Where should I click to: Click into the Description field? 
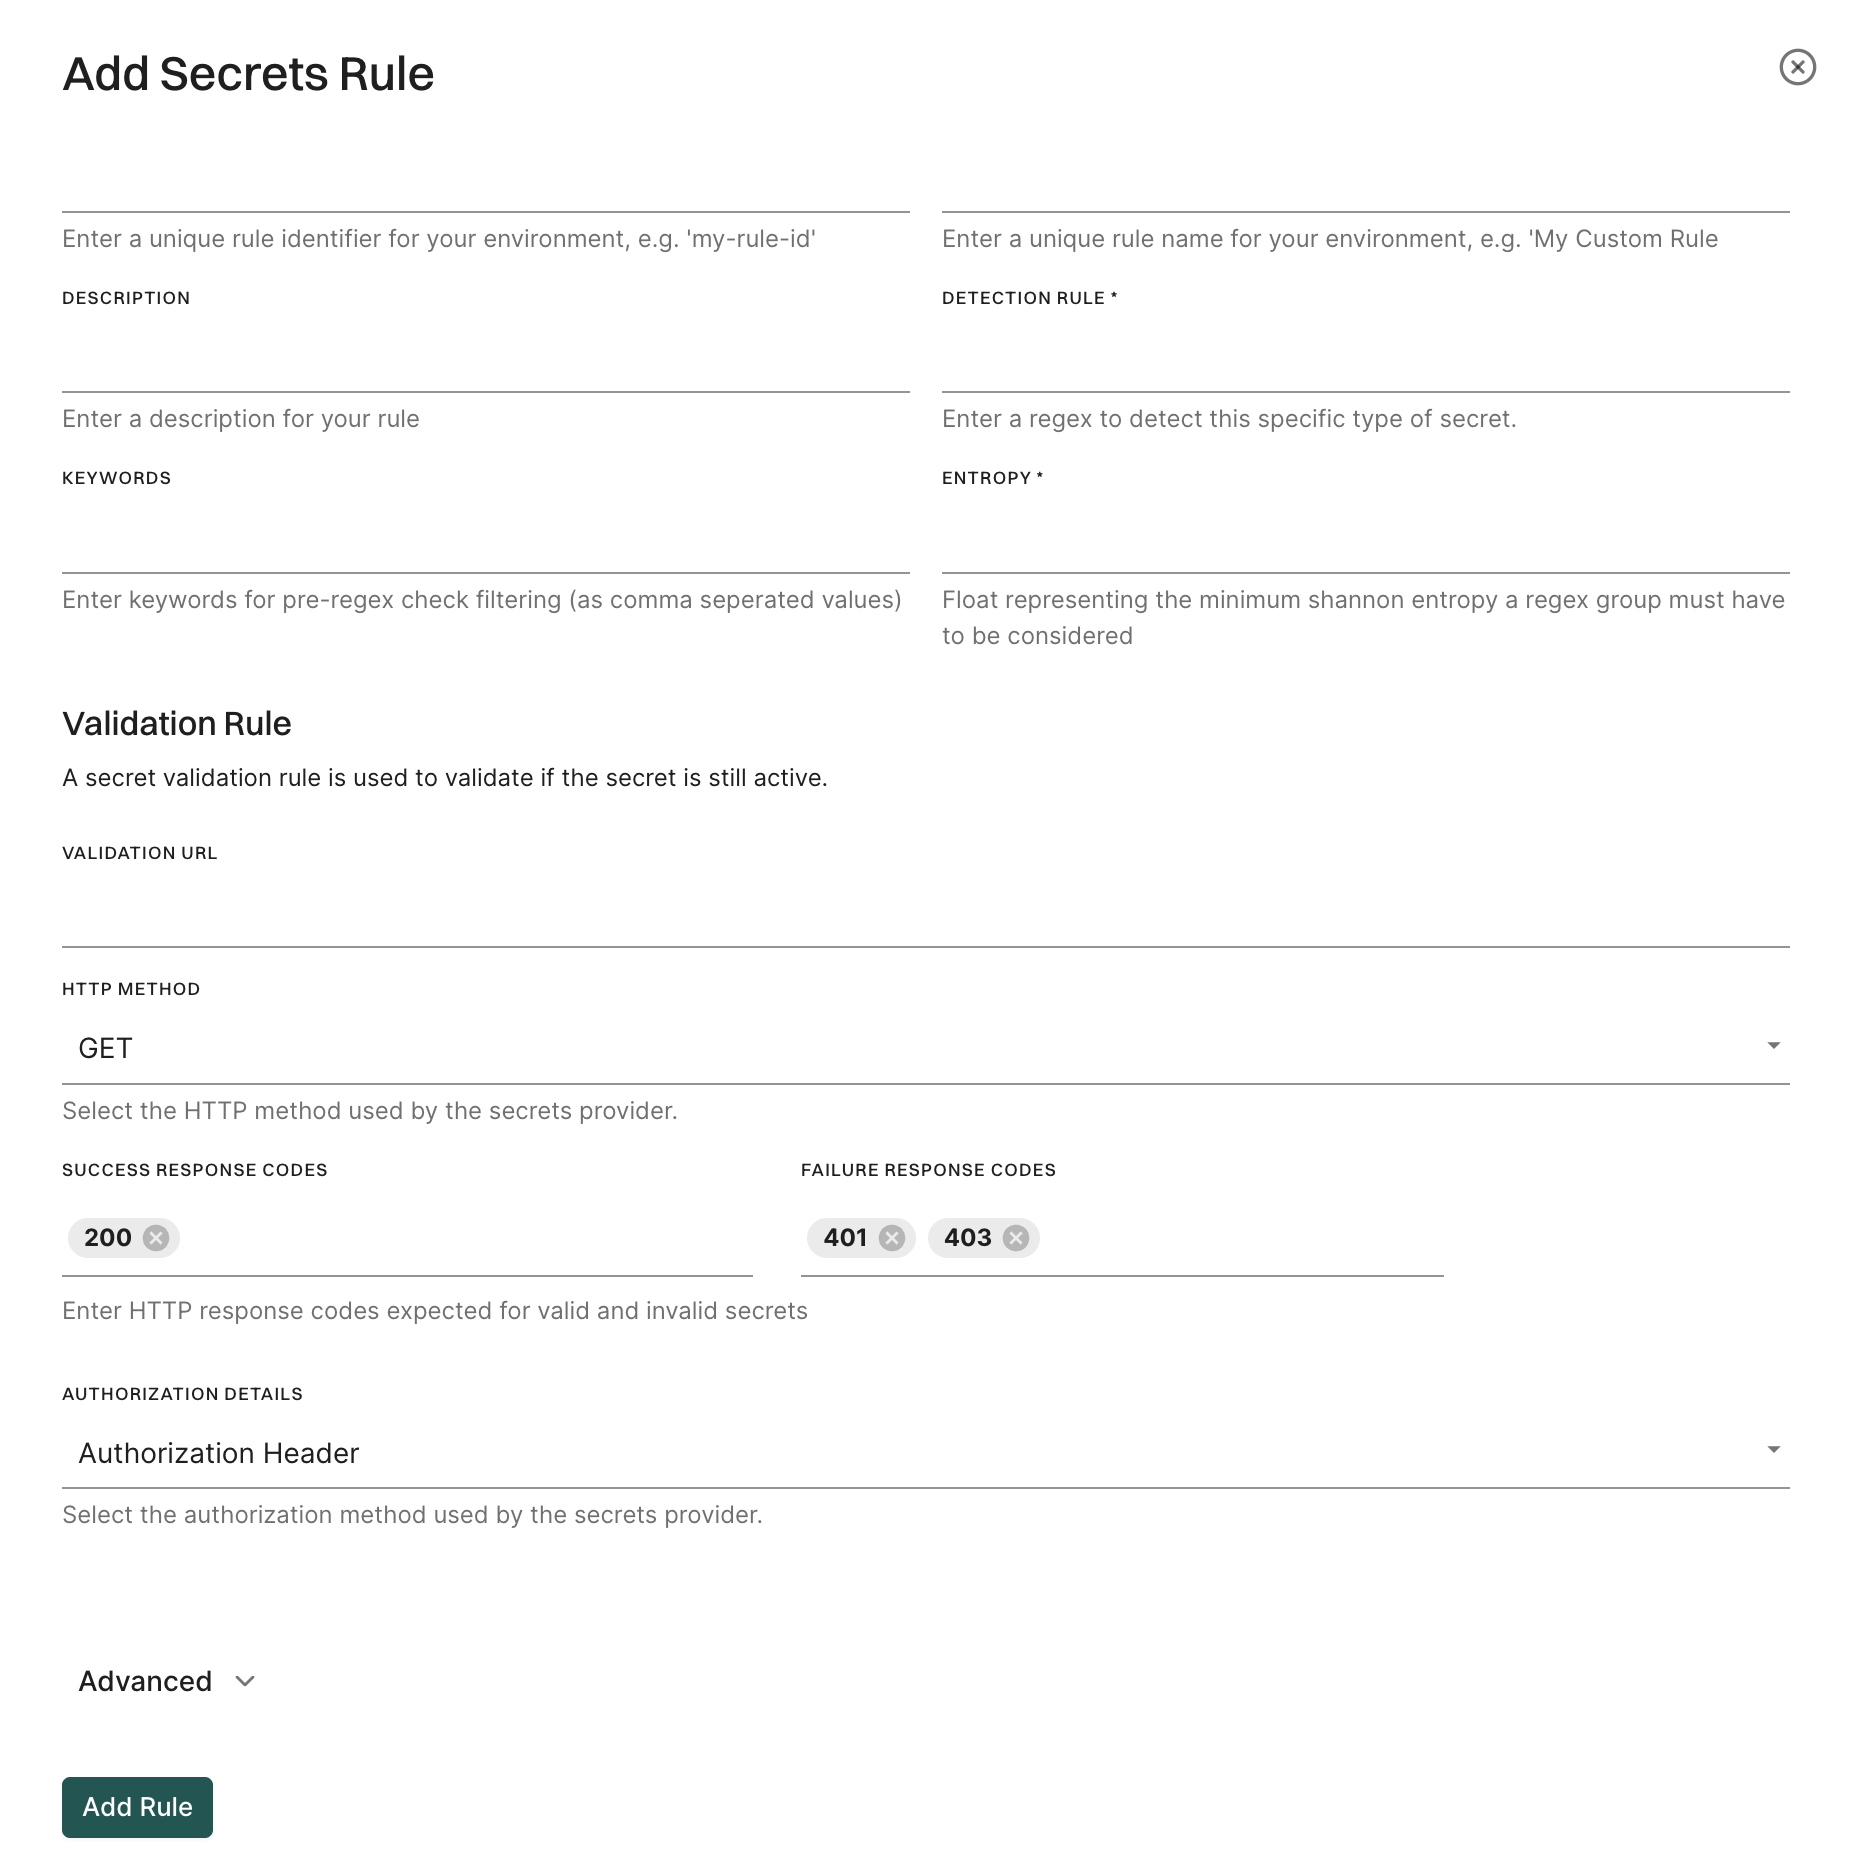(485, 362)
